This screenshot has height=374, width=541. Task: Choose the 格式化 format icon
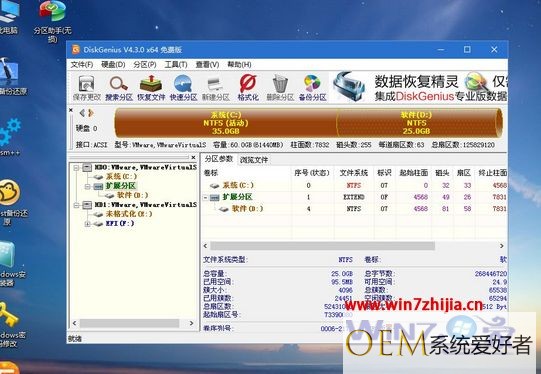pos(248,88)
